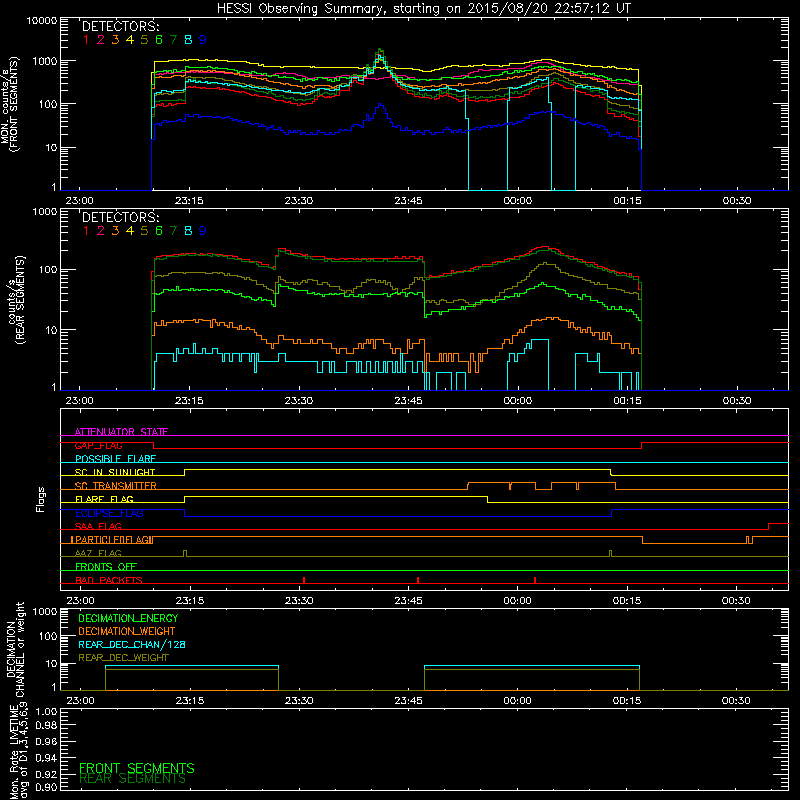This screenshot has width=800, height=800.
Task: Select red detector 1 in front segments legend
Action: click(86, 40)
